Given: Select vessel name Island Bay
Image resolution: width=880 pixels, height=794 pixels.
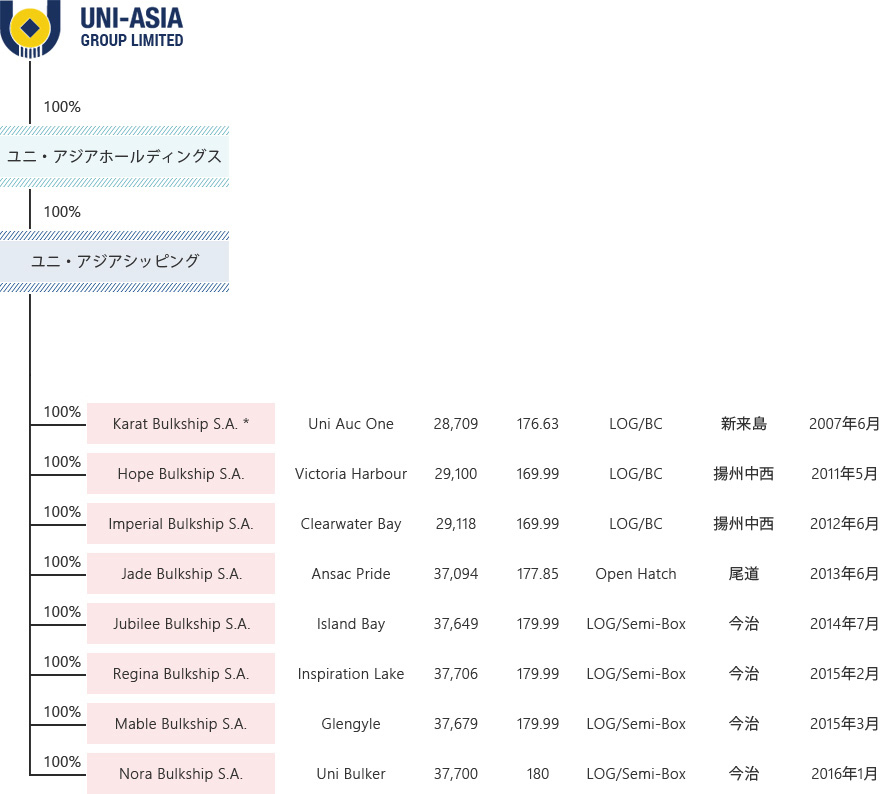Looking at the screenshot, I should (x=351, y=624).
